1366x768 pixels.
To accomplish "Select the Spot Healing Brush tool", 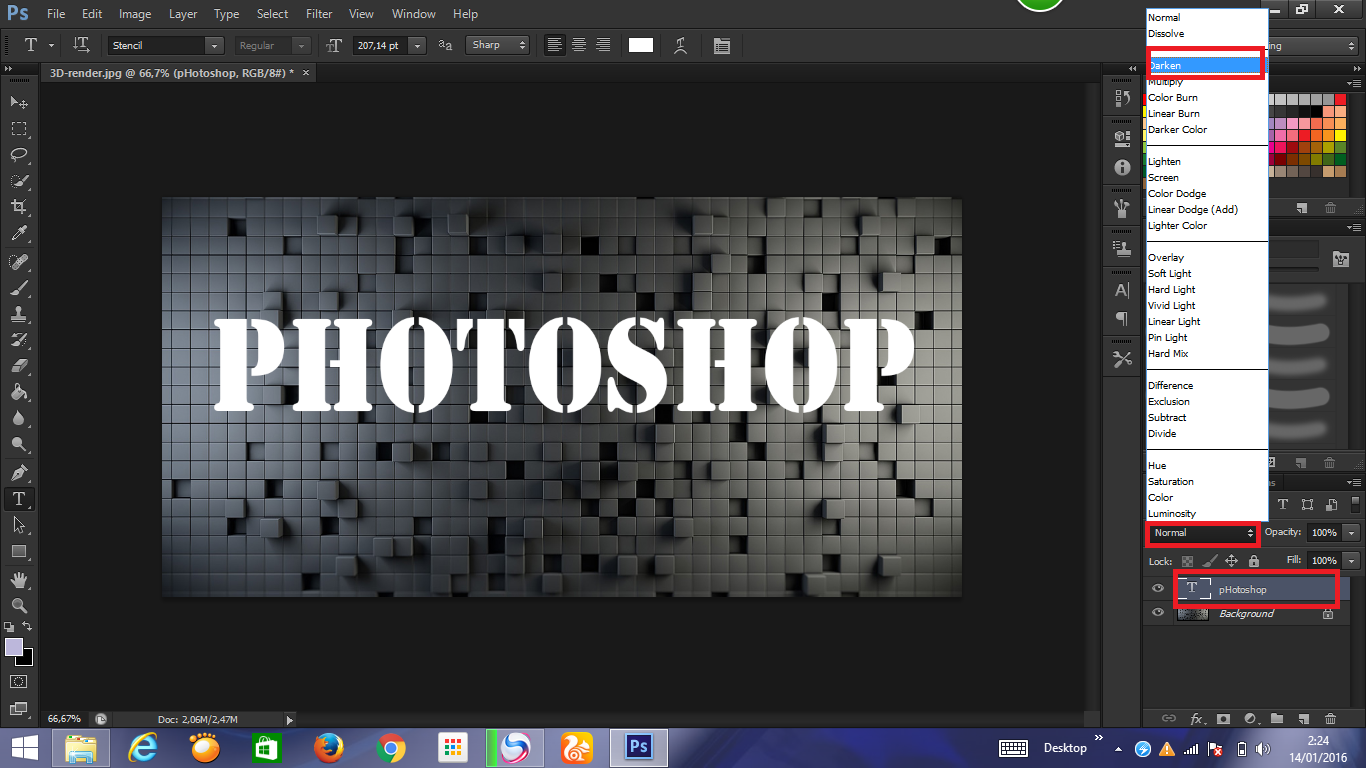I will [19, 261].
